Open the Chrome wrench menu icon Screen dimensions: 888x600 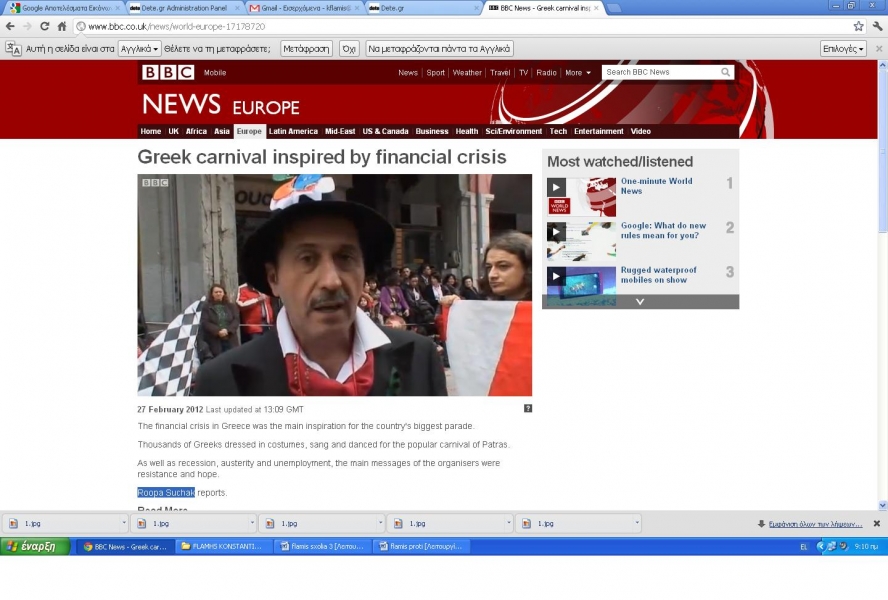coord(880,26)
